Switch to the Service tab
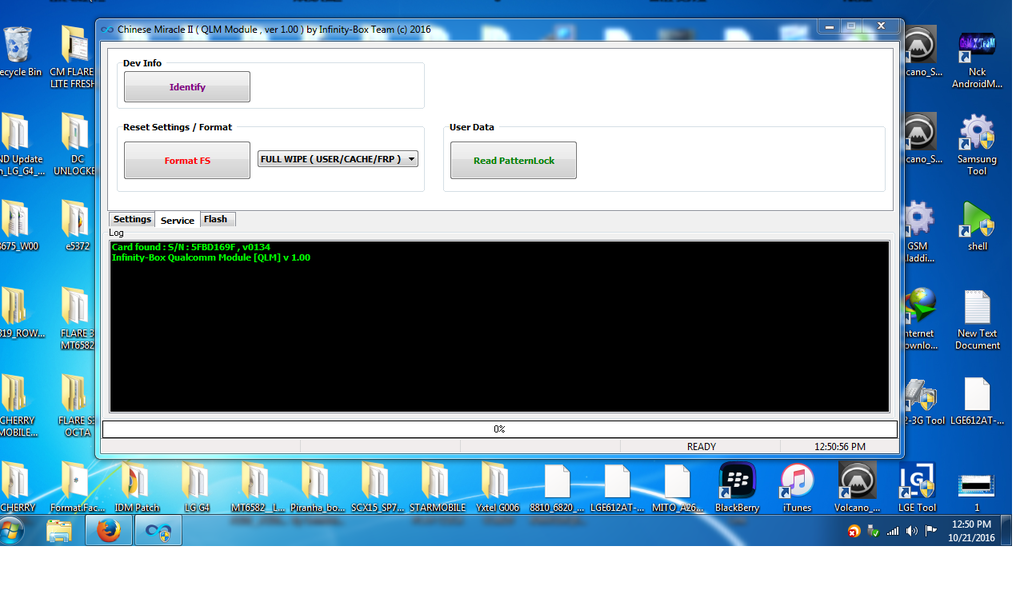The image size is (1024, 614). [177, 220]
